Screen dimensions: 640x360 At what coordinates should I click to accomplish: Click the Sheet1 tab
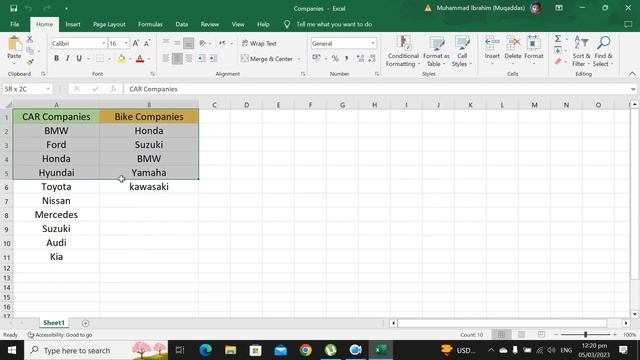pyautogui.click(x=54, y=323)
